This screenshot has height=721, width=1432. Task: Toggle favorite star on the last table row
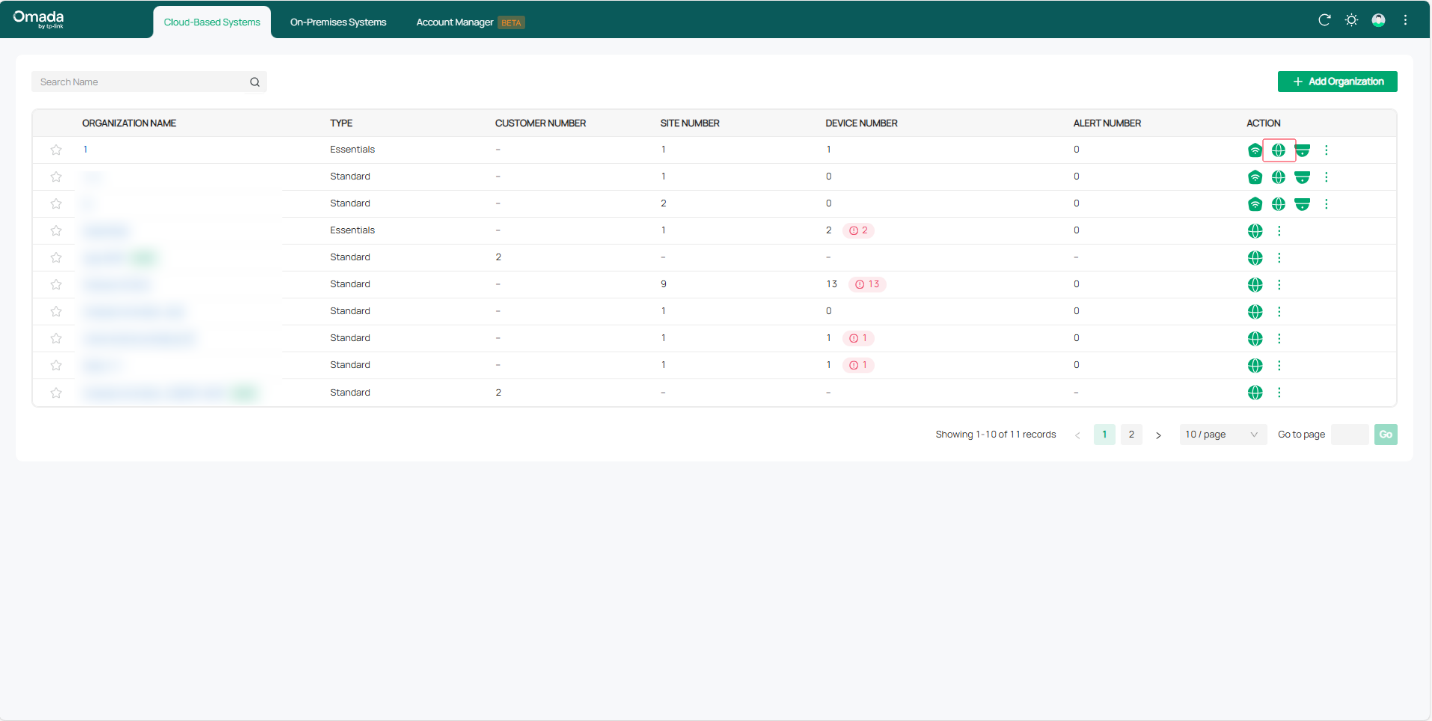56,393
